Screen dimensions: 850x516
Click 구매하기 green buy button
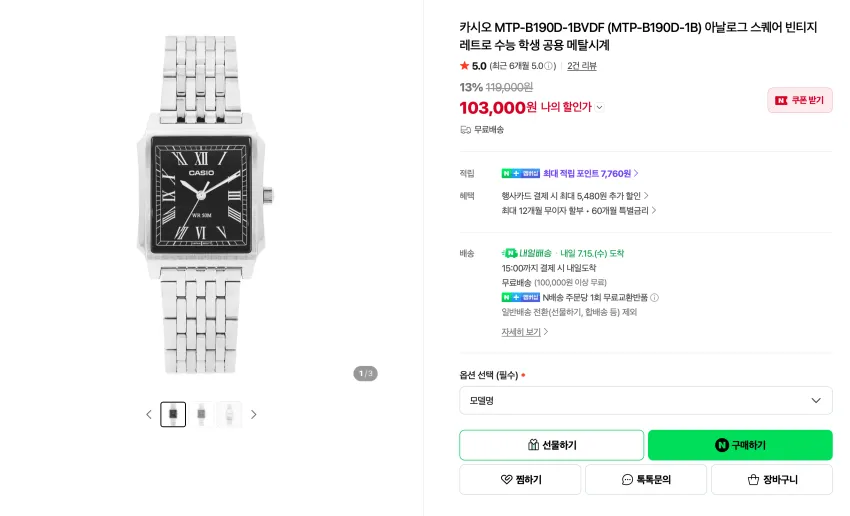pyautogui.click(x=740, y=445)
